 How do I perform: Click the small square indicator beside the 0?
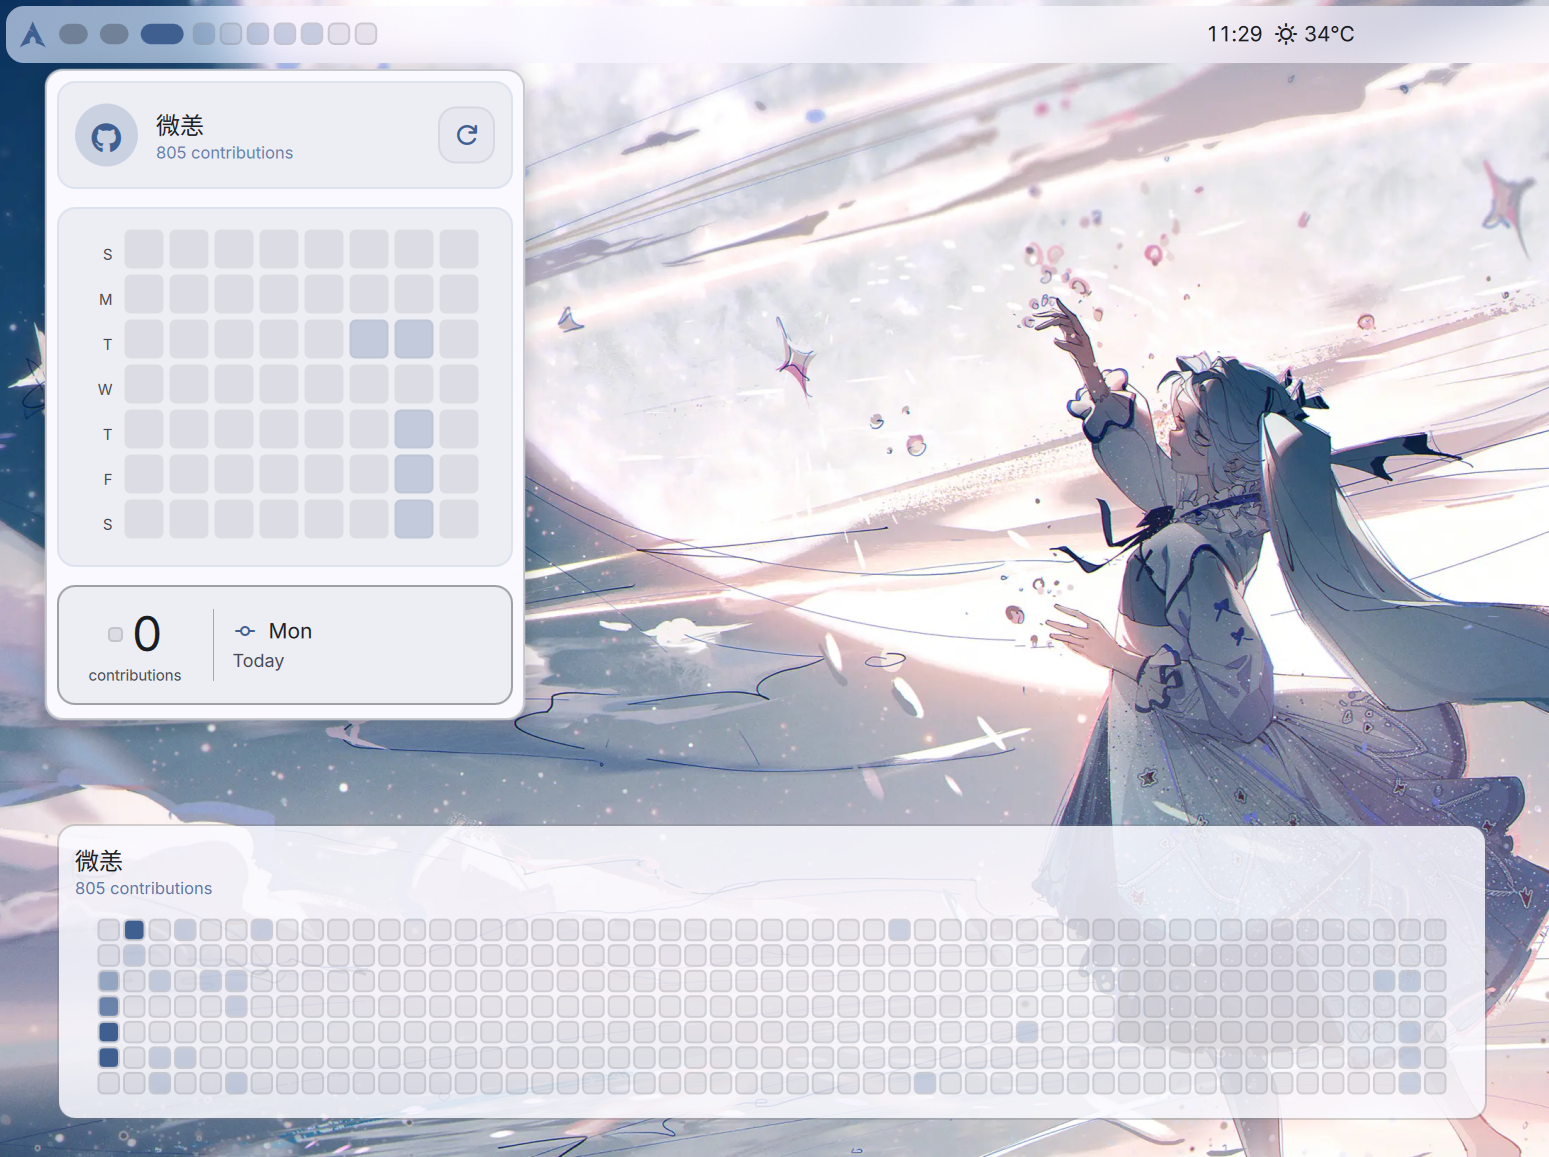click(115, 634)
